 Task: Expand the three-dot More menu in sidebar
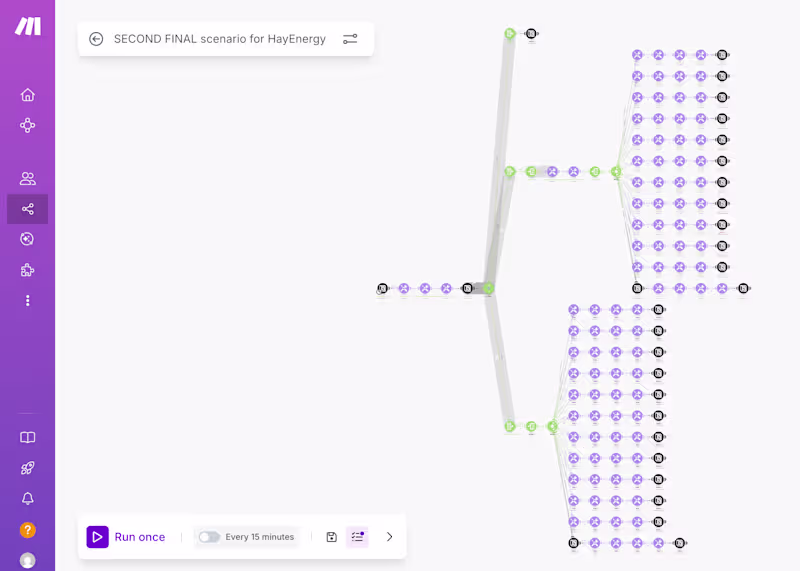point(28,300)
